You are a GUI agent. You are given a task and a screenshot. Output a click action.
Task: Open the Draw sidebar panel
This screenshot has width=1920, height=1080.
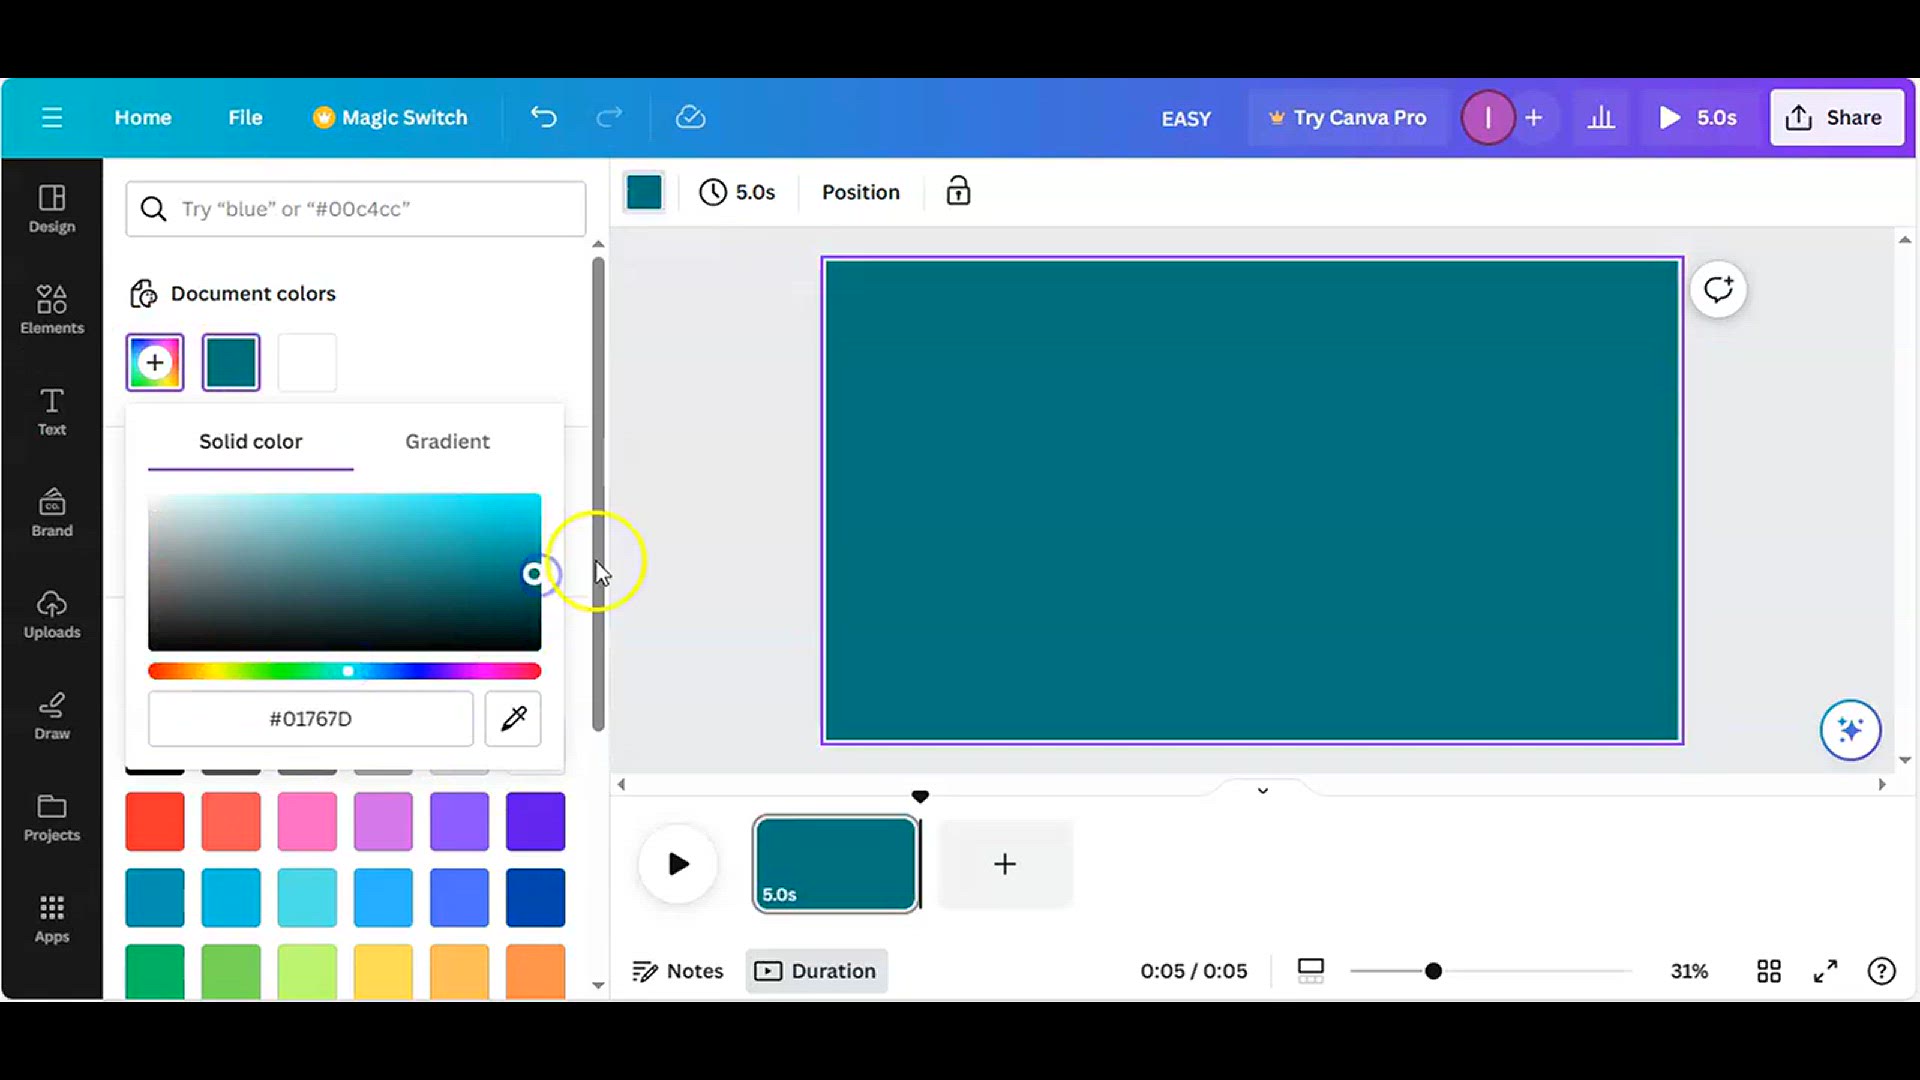52,716
